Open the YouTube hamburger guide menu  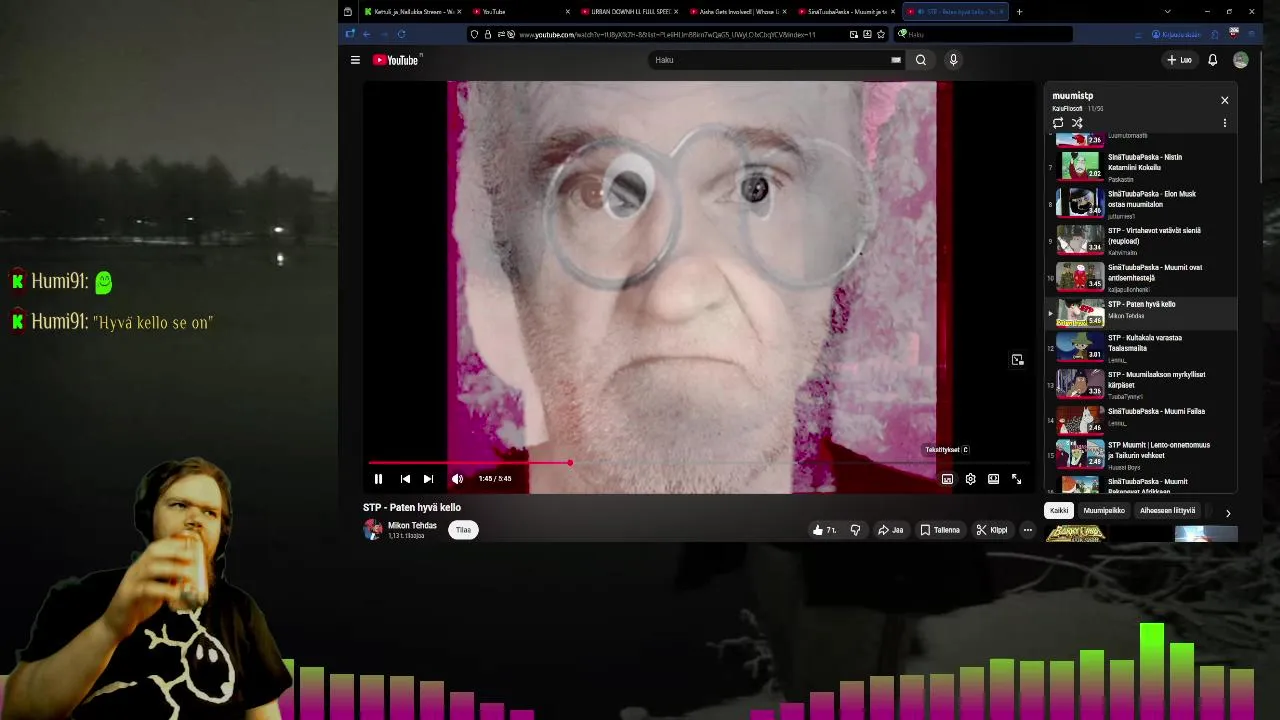[x=355, y=60]
